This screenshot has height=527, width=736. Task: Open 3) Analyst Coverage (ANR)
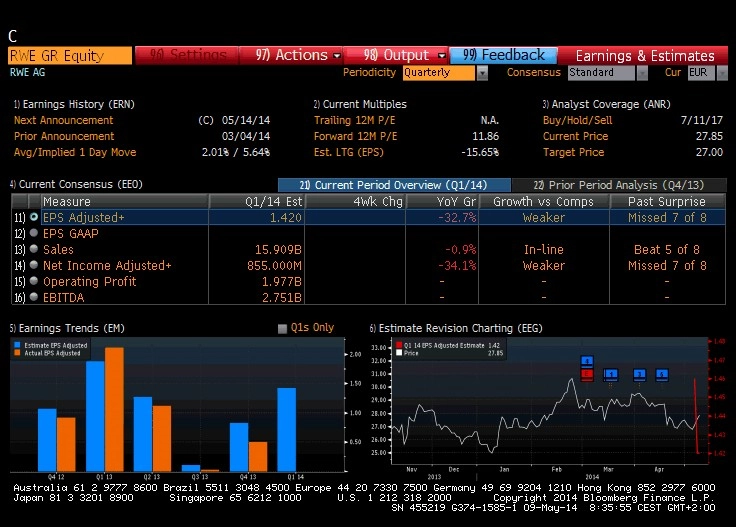tap(606, 104)
